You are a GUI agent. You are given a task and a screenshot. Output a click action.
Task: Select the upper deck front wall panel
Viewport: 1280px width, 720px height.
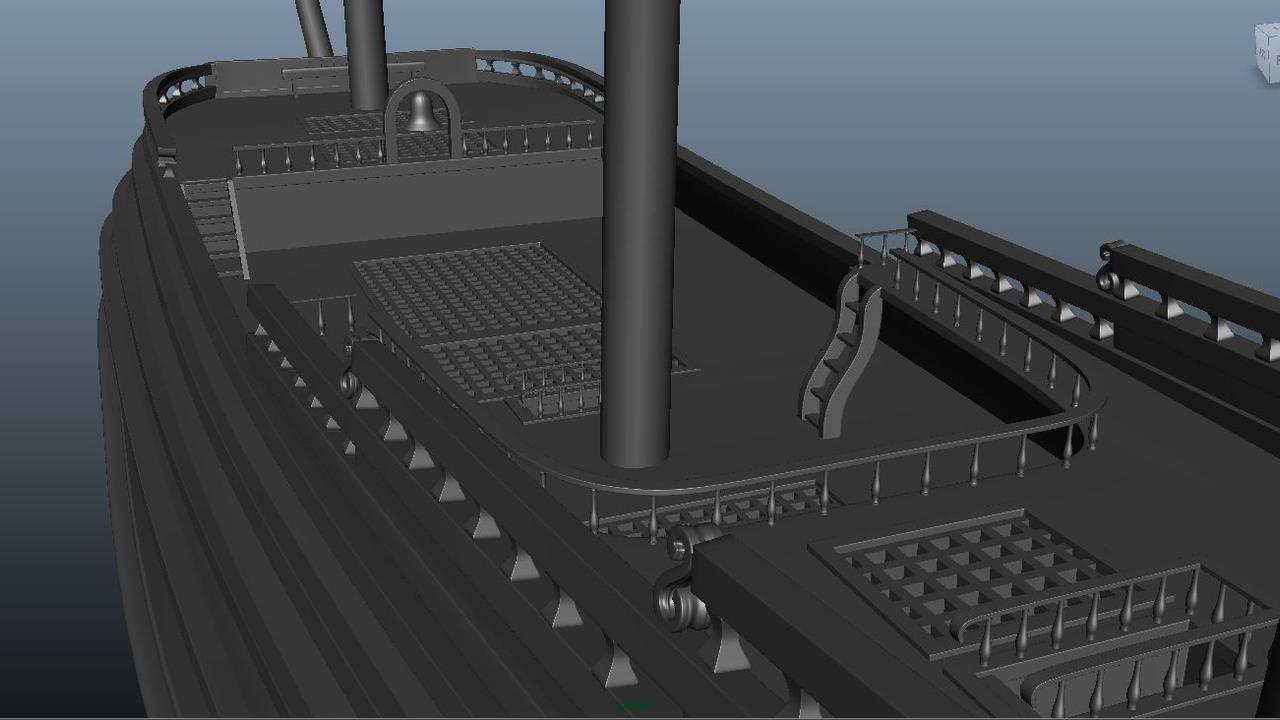400,205
